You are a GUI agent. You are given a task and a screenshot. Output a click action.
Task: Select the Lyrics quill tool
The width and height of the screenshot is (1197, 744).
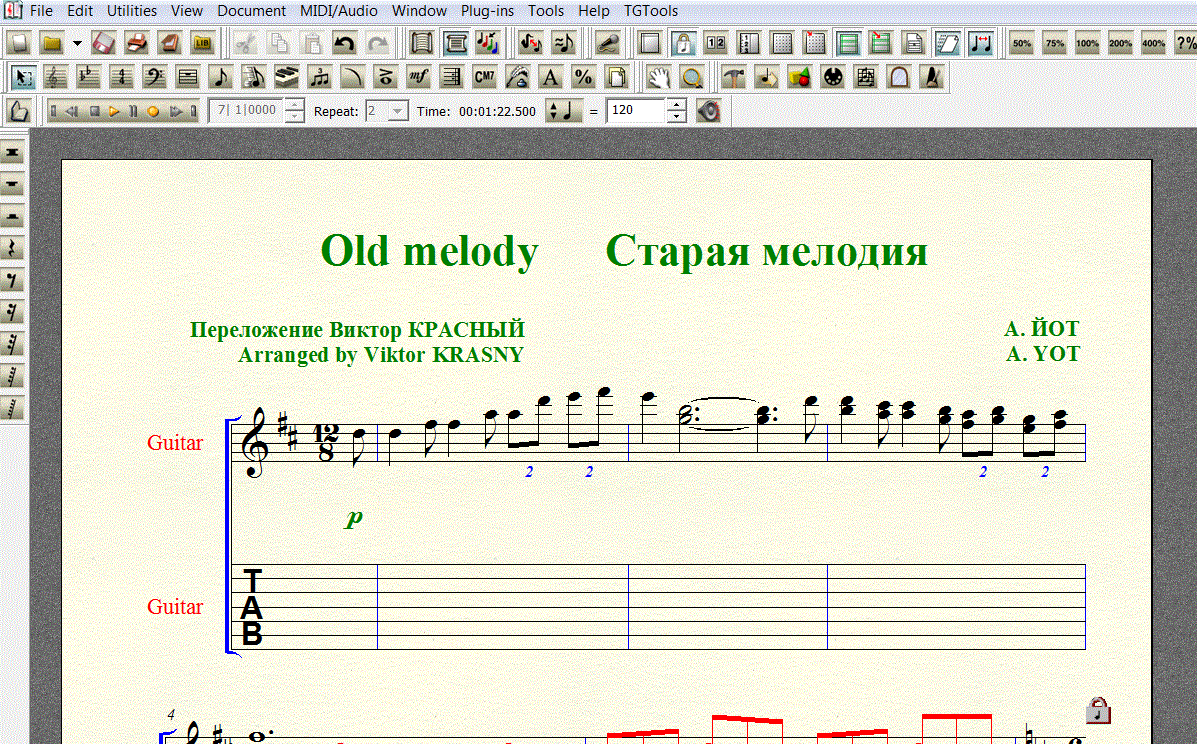pyautogui.click(x=518, y=77)
